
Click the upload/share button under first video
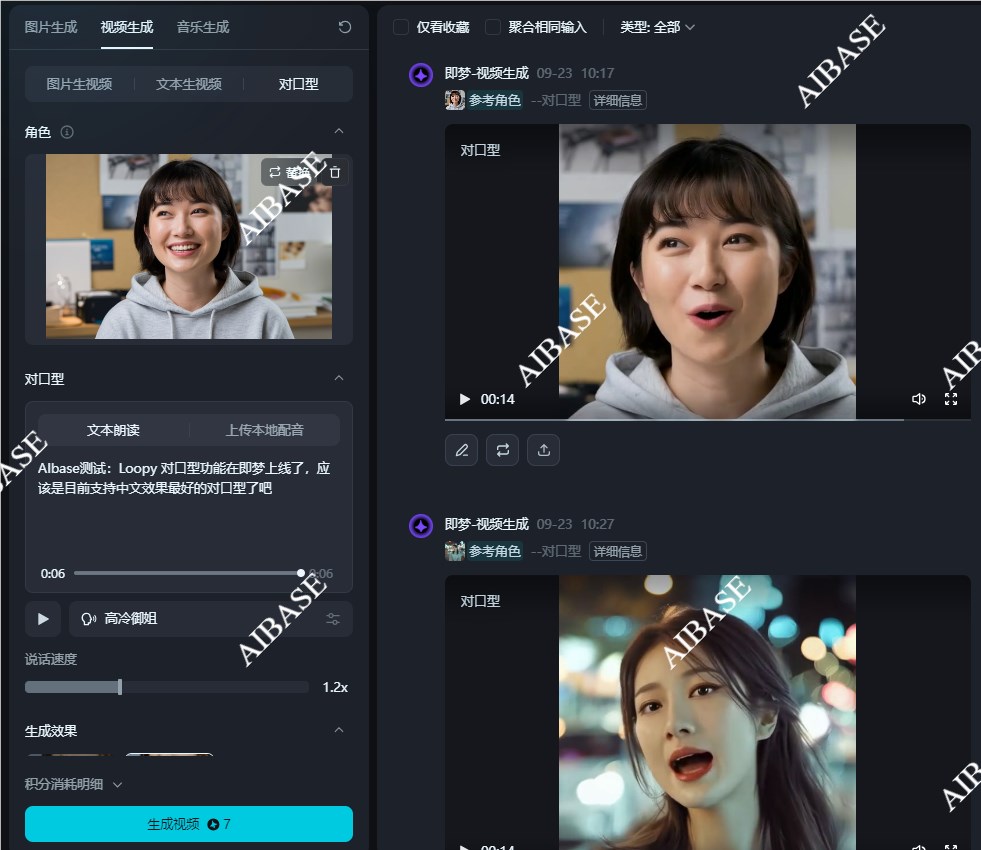544,450
